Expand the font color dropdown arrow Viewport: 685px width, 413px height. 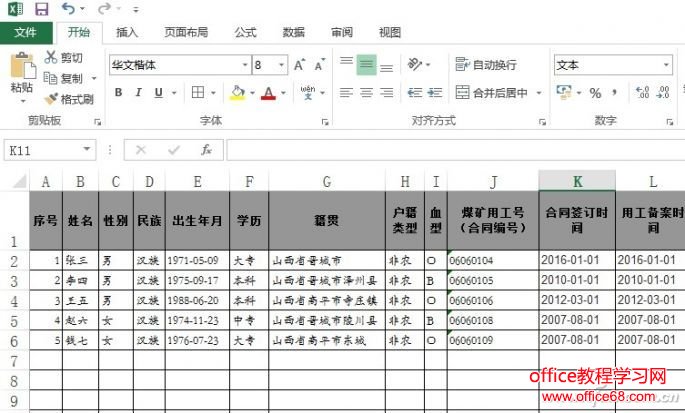pos(283,93)
